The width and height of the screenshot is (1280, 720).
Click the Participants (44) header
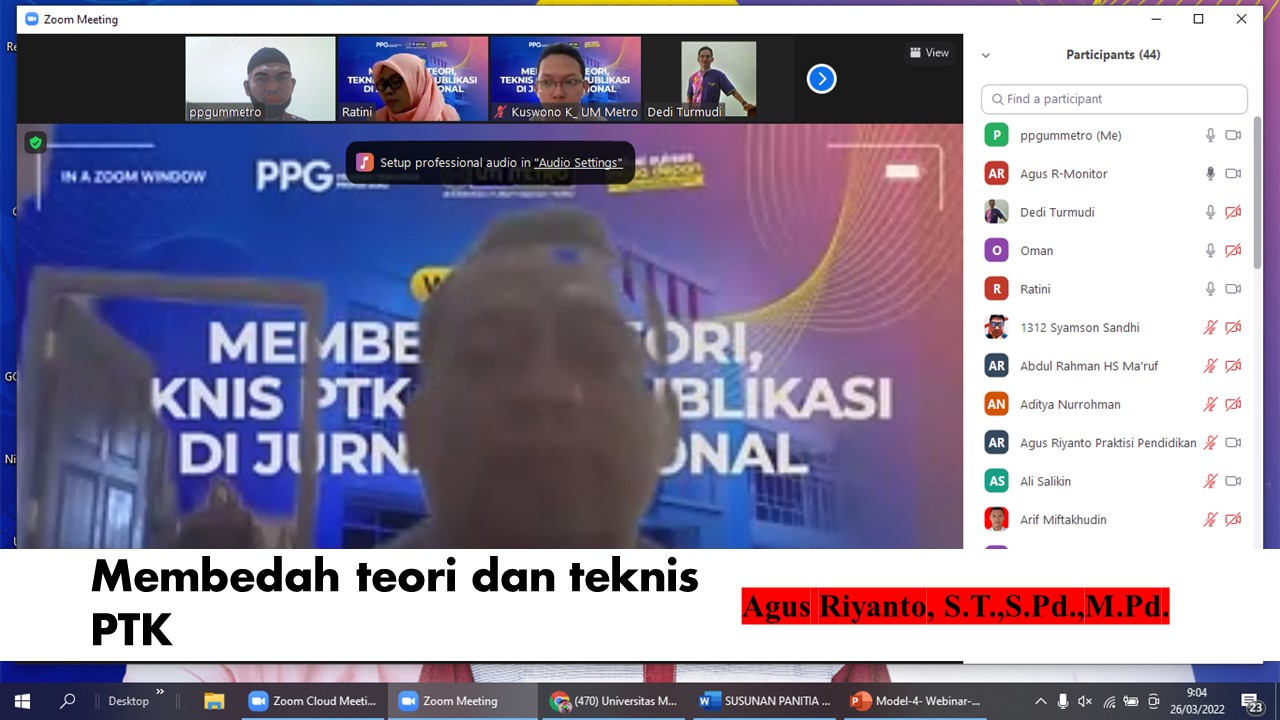tap(1113, 55)
